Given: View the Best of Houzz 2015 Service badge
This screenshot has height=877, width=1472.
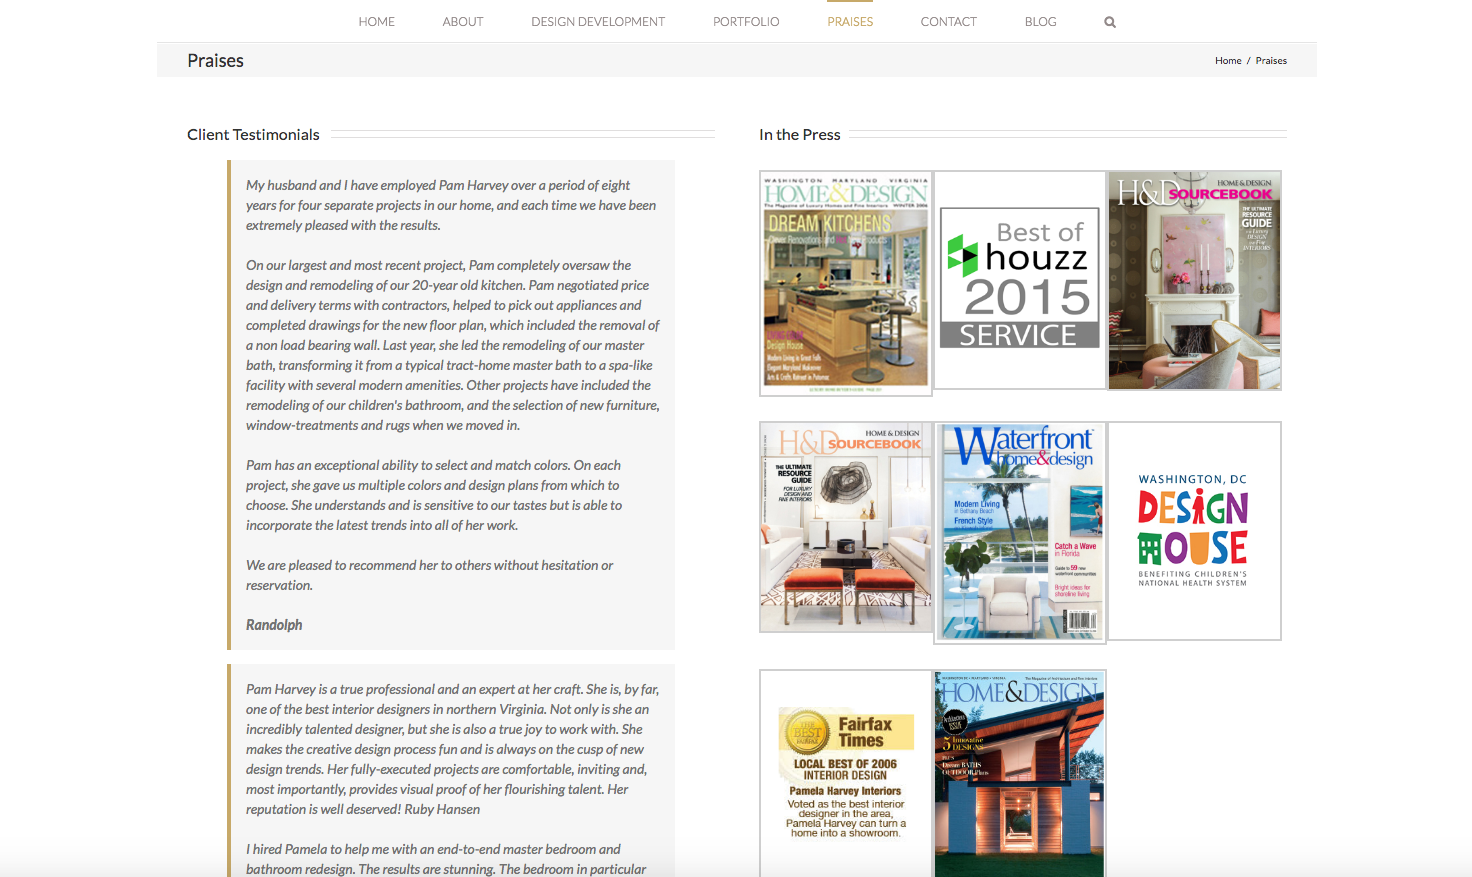Looking at the screenshot, I should click(1020, 280).
